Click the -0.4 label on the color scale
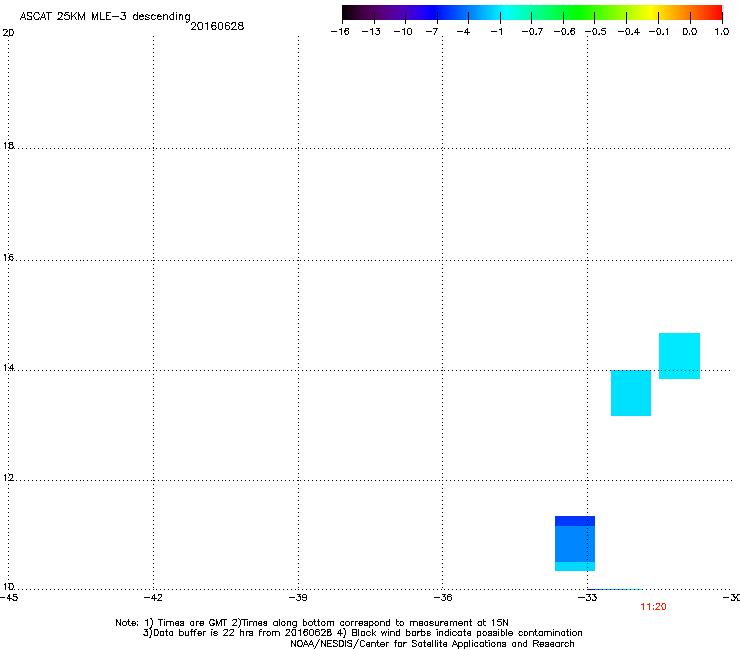This screenshot has width=740, height=650. (629, 32)
